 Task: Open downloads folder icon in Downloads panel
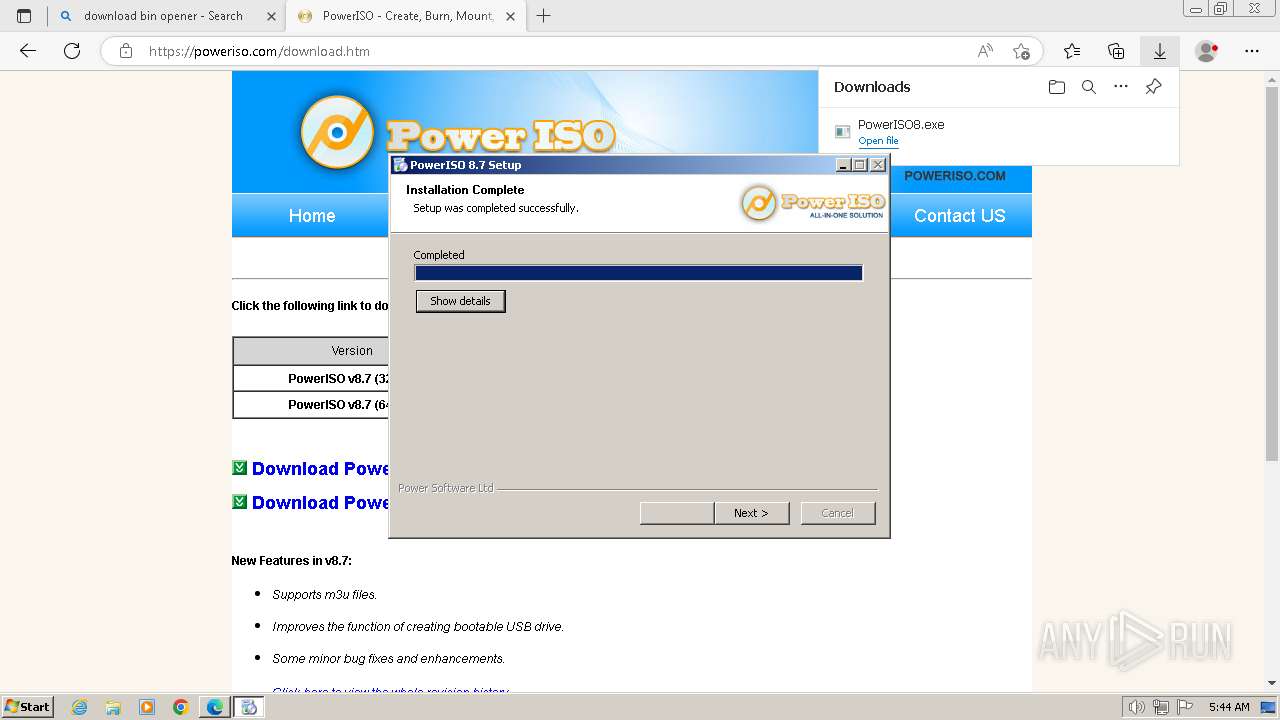tap(1057, 87)
